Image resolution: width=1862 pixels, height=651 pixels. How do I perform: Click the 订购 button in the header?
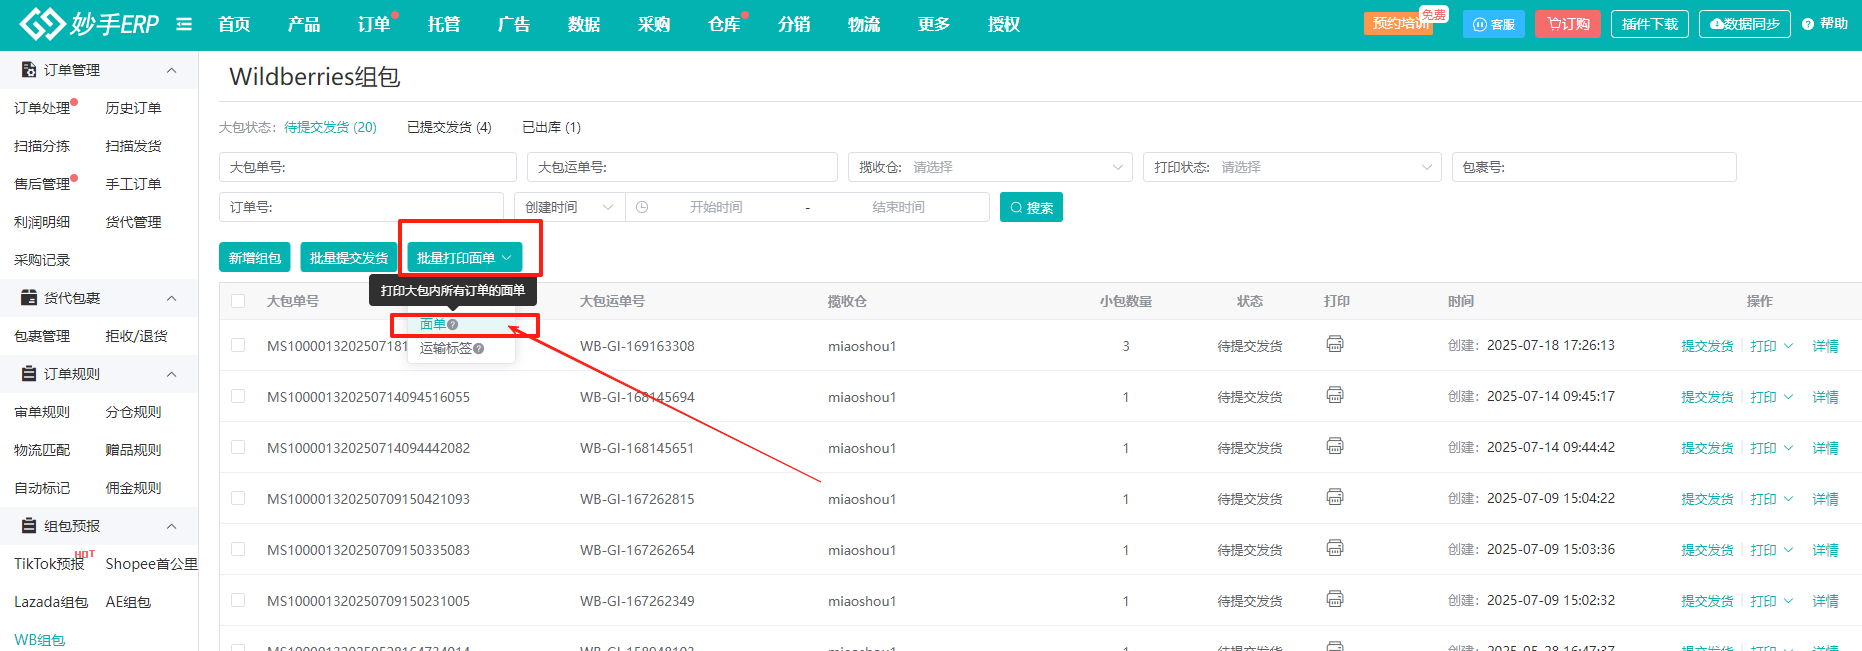click(1568, 24)
